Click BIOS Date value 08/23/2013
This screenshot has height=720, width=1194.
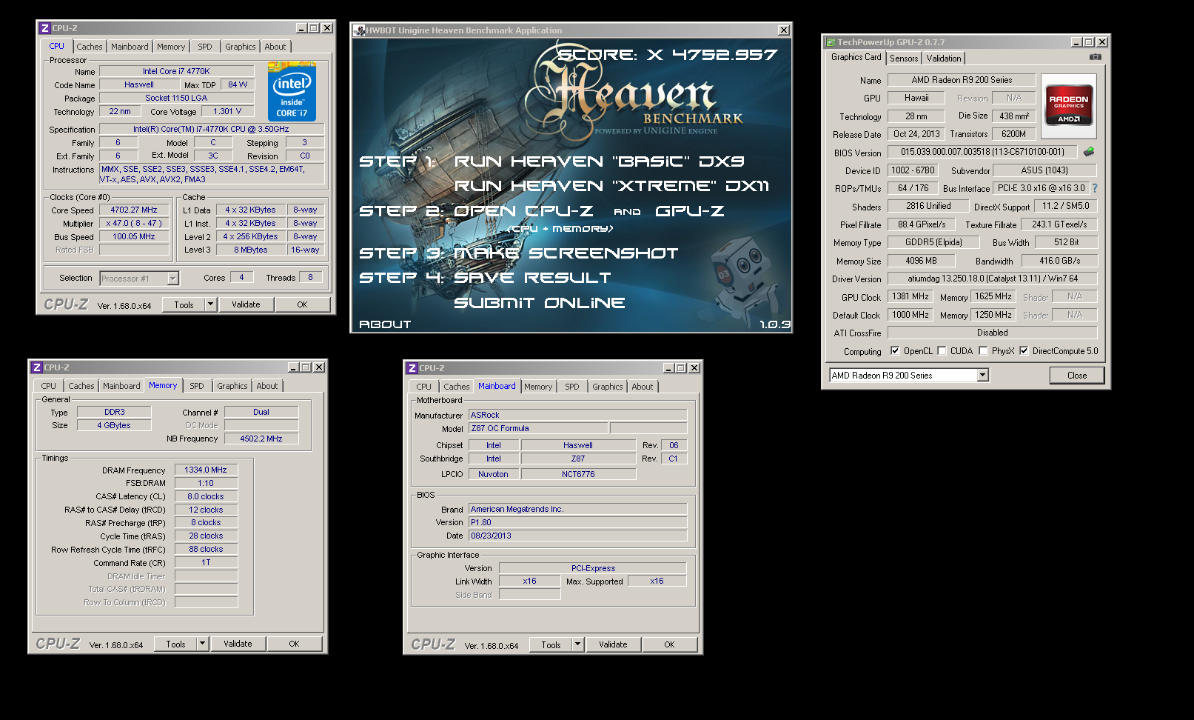click(x=578, y=536)
